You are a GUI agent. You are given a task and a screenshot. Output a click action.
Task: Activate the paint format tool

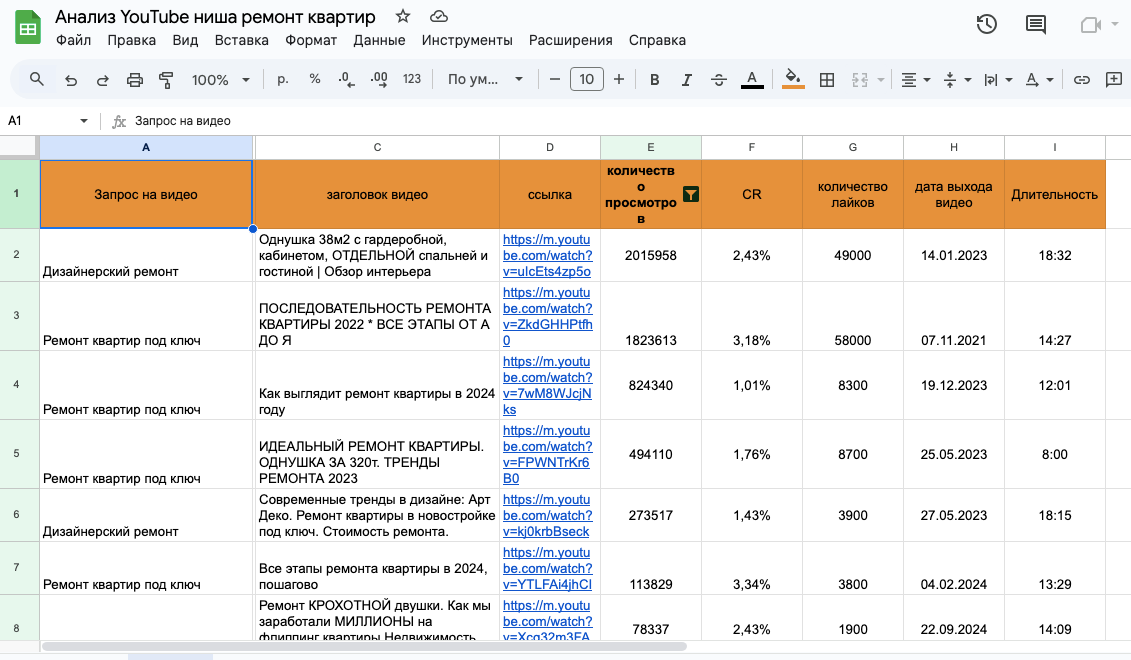(x=167, y=79)
